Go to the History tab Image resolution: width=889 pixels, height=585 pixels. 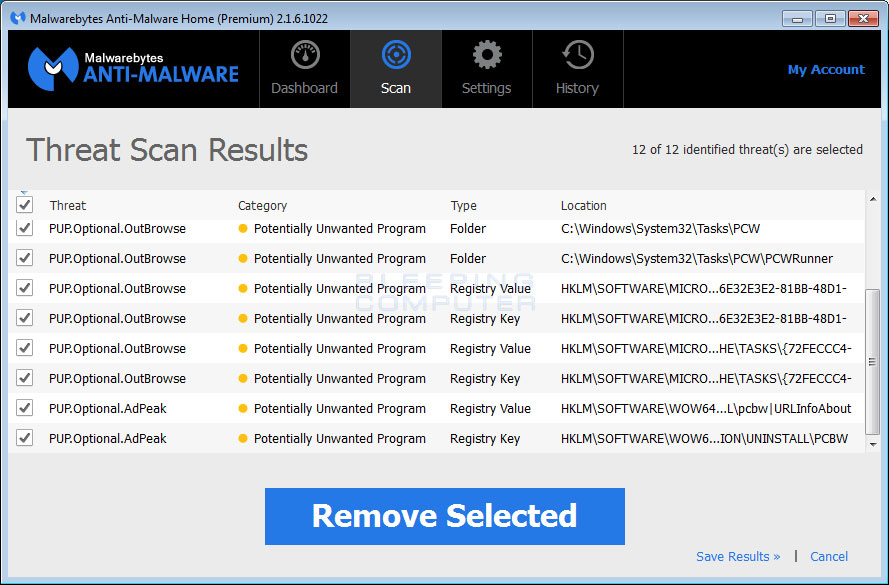tap(577, 69)
